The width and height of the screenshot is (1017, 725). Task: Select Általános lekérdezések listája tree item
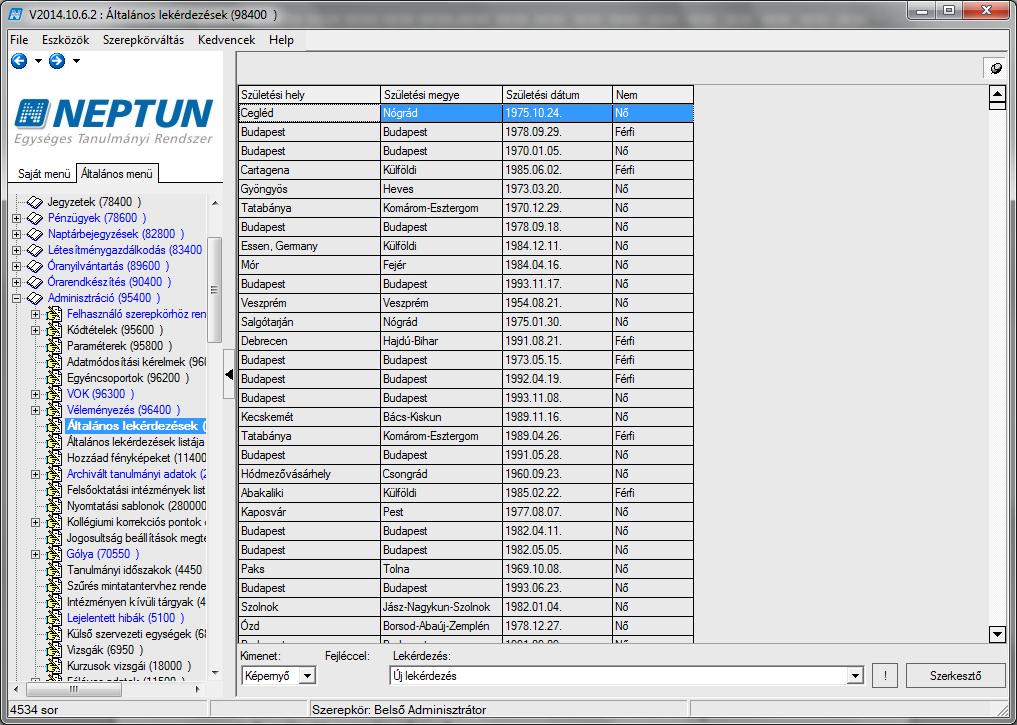pos(135,442)
